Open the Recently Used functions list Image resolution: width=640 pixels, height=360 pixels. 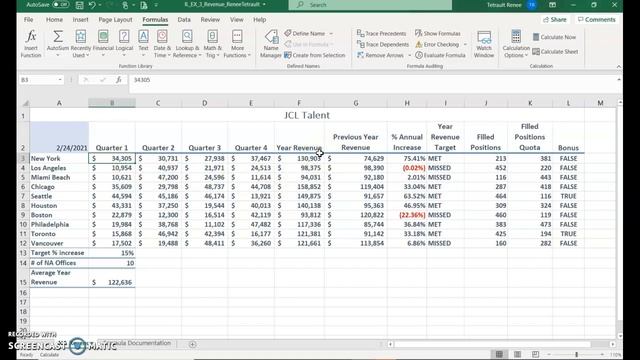tap(80, 44)
